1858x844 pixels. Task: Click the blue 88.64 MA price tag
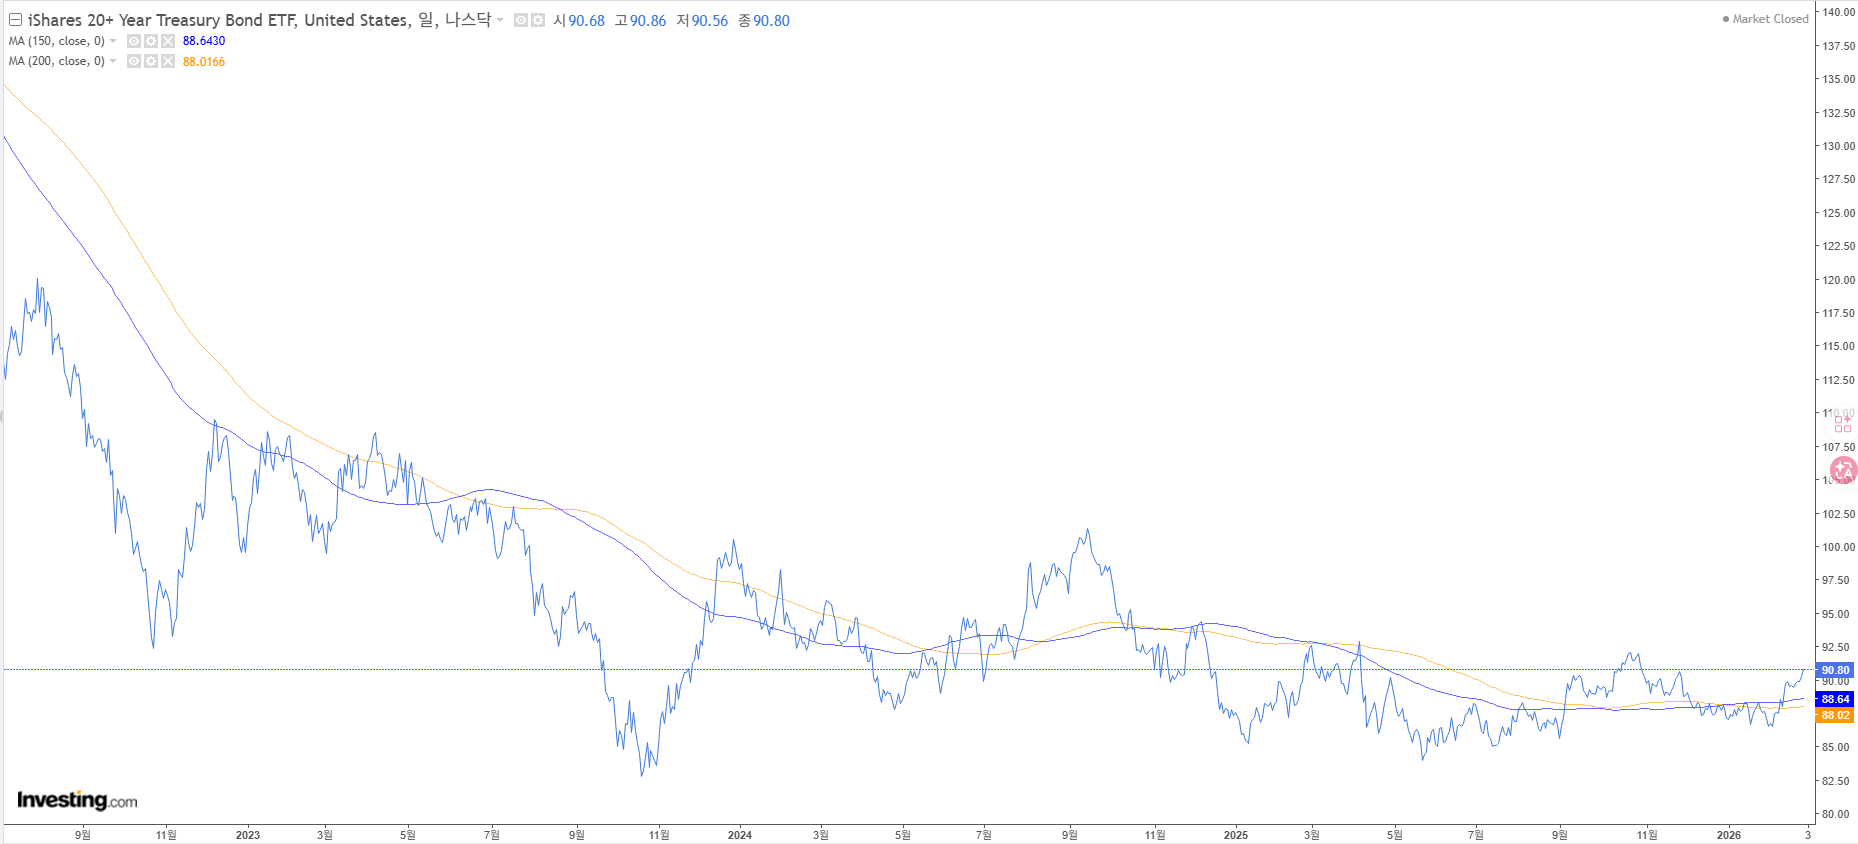(x=1835, y=699)
